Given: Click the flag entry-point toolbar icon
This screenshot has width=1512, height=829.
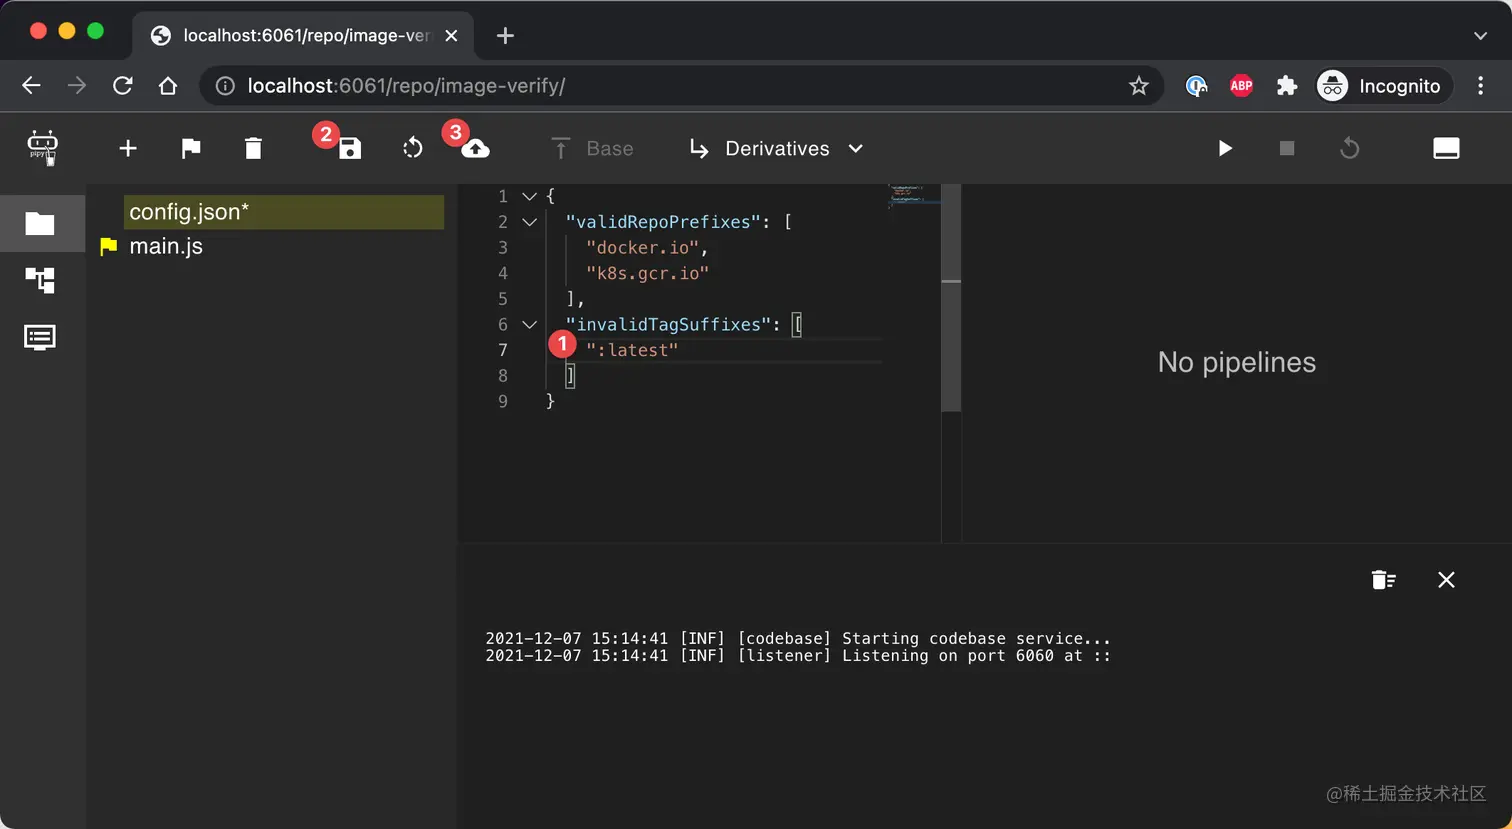Looking at the screenshot, I should tap(191, 149).
